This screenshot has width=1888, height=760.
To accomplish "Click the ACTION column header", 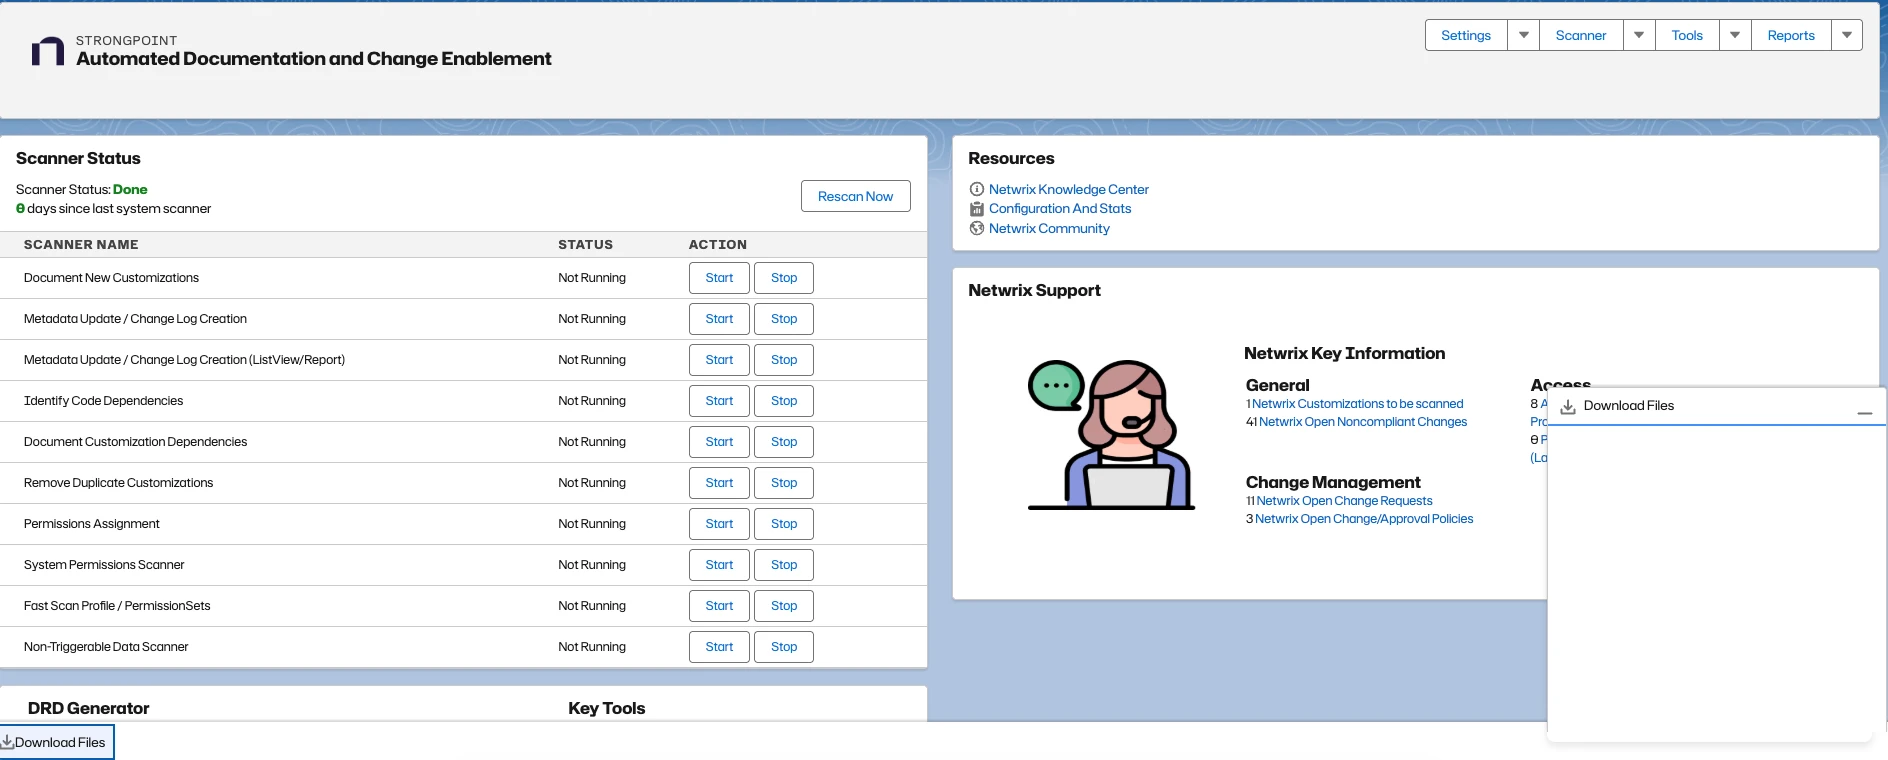I will 718,245.
